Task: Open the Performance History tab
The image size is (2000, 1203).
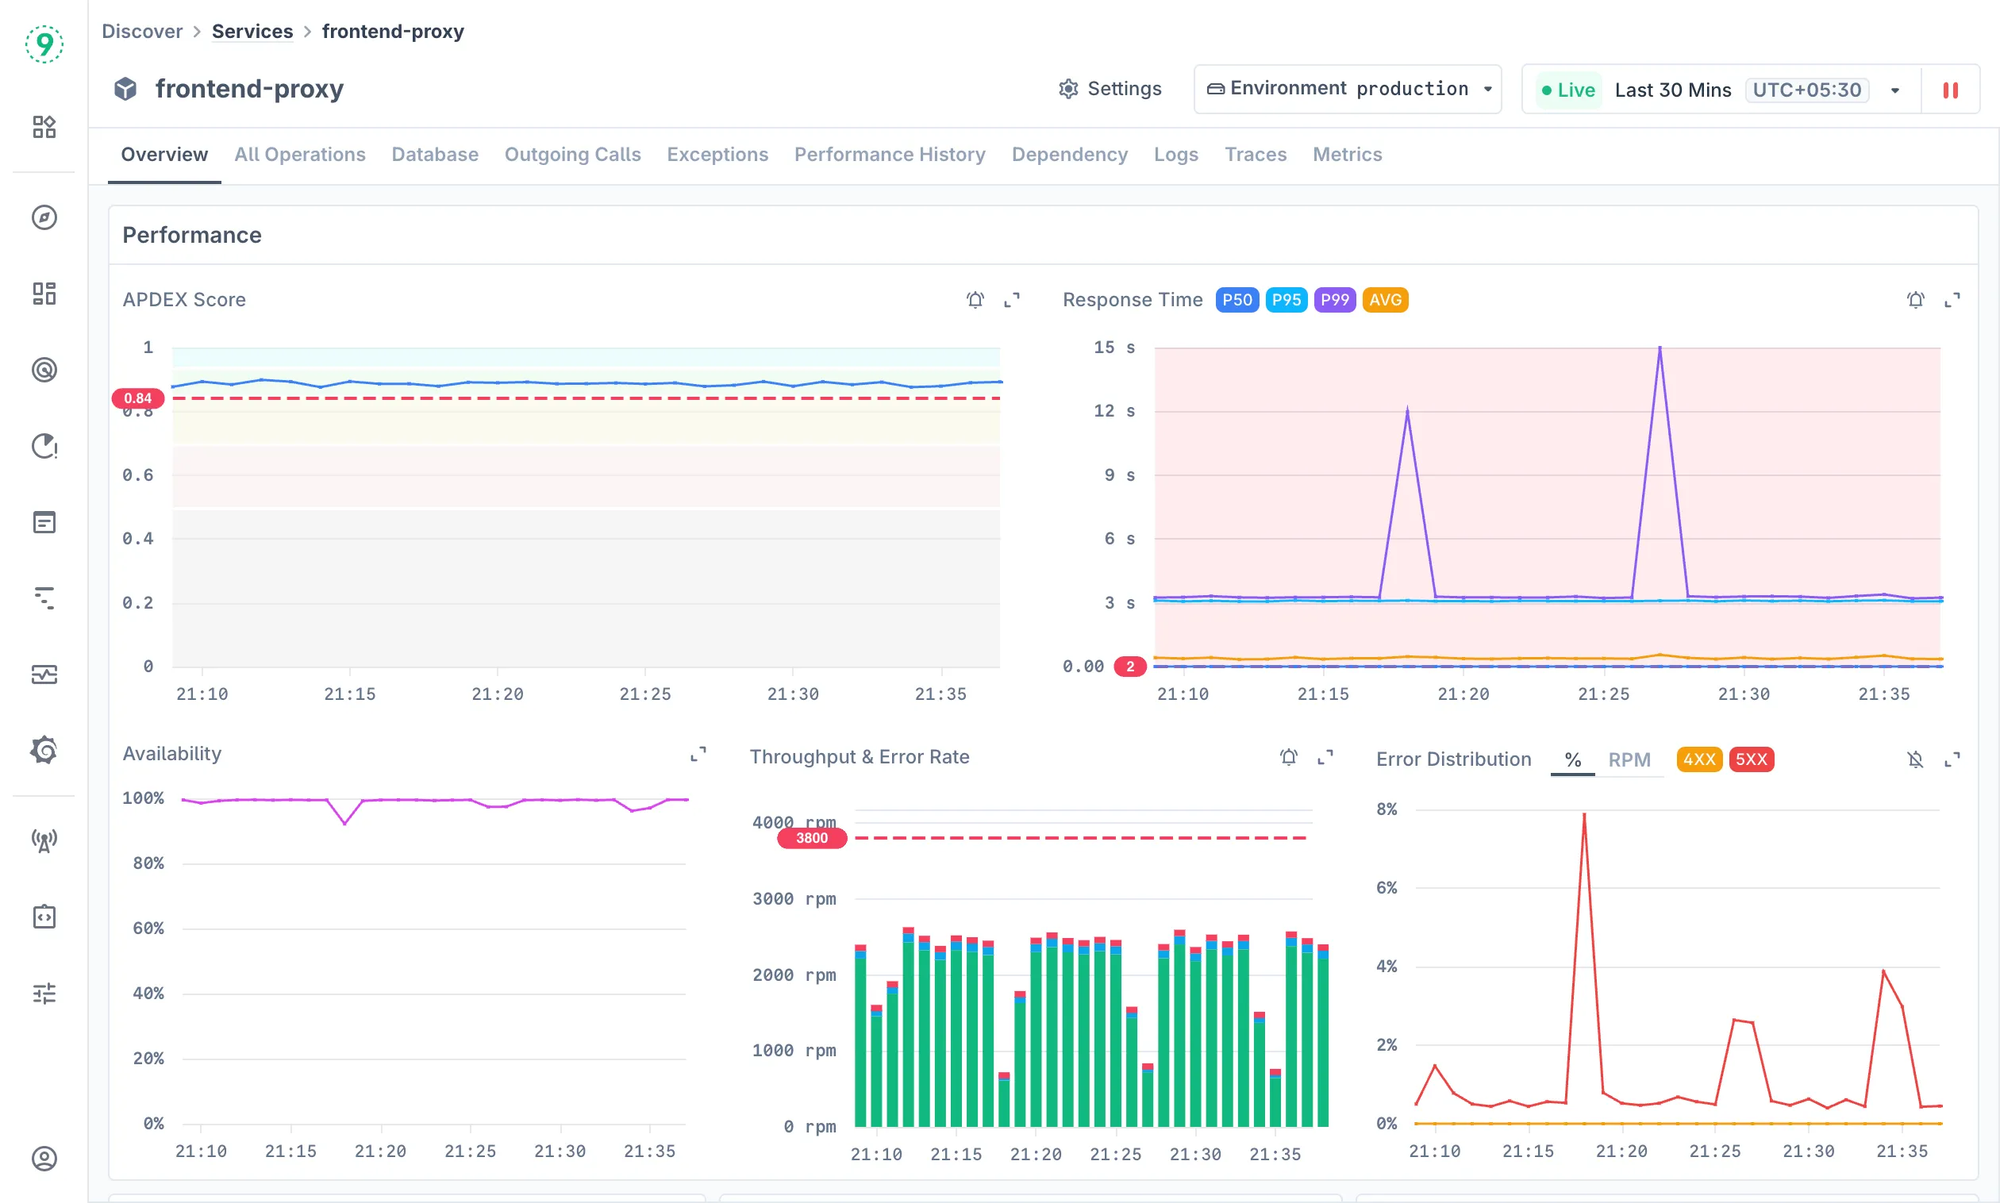Action: 889,154
